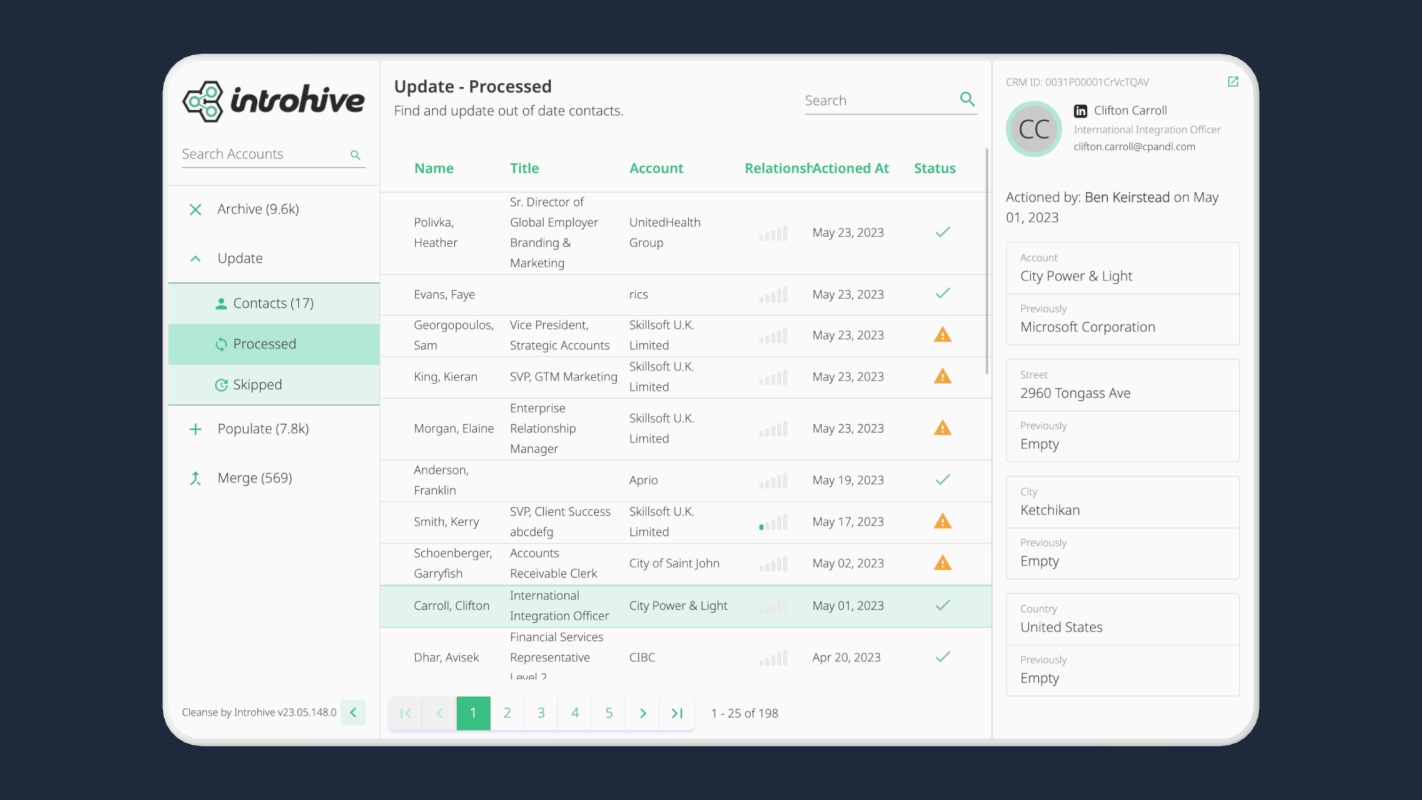Click the Processed sync icon
This screenshot has width=1422, height=800.
[221, 344]
